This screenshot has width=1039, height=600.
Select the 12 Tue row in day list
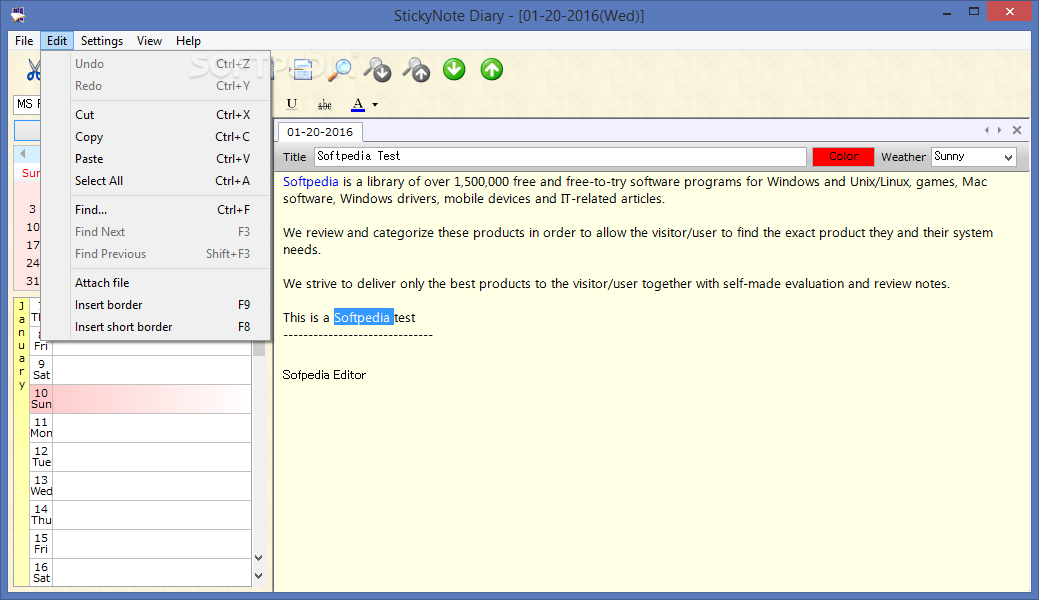(140, 457)
